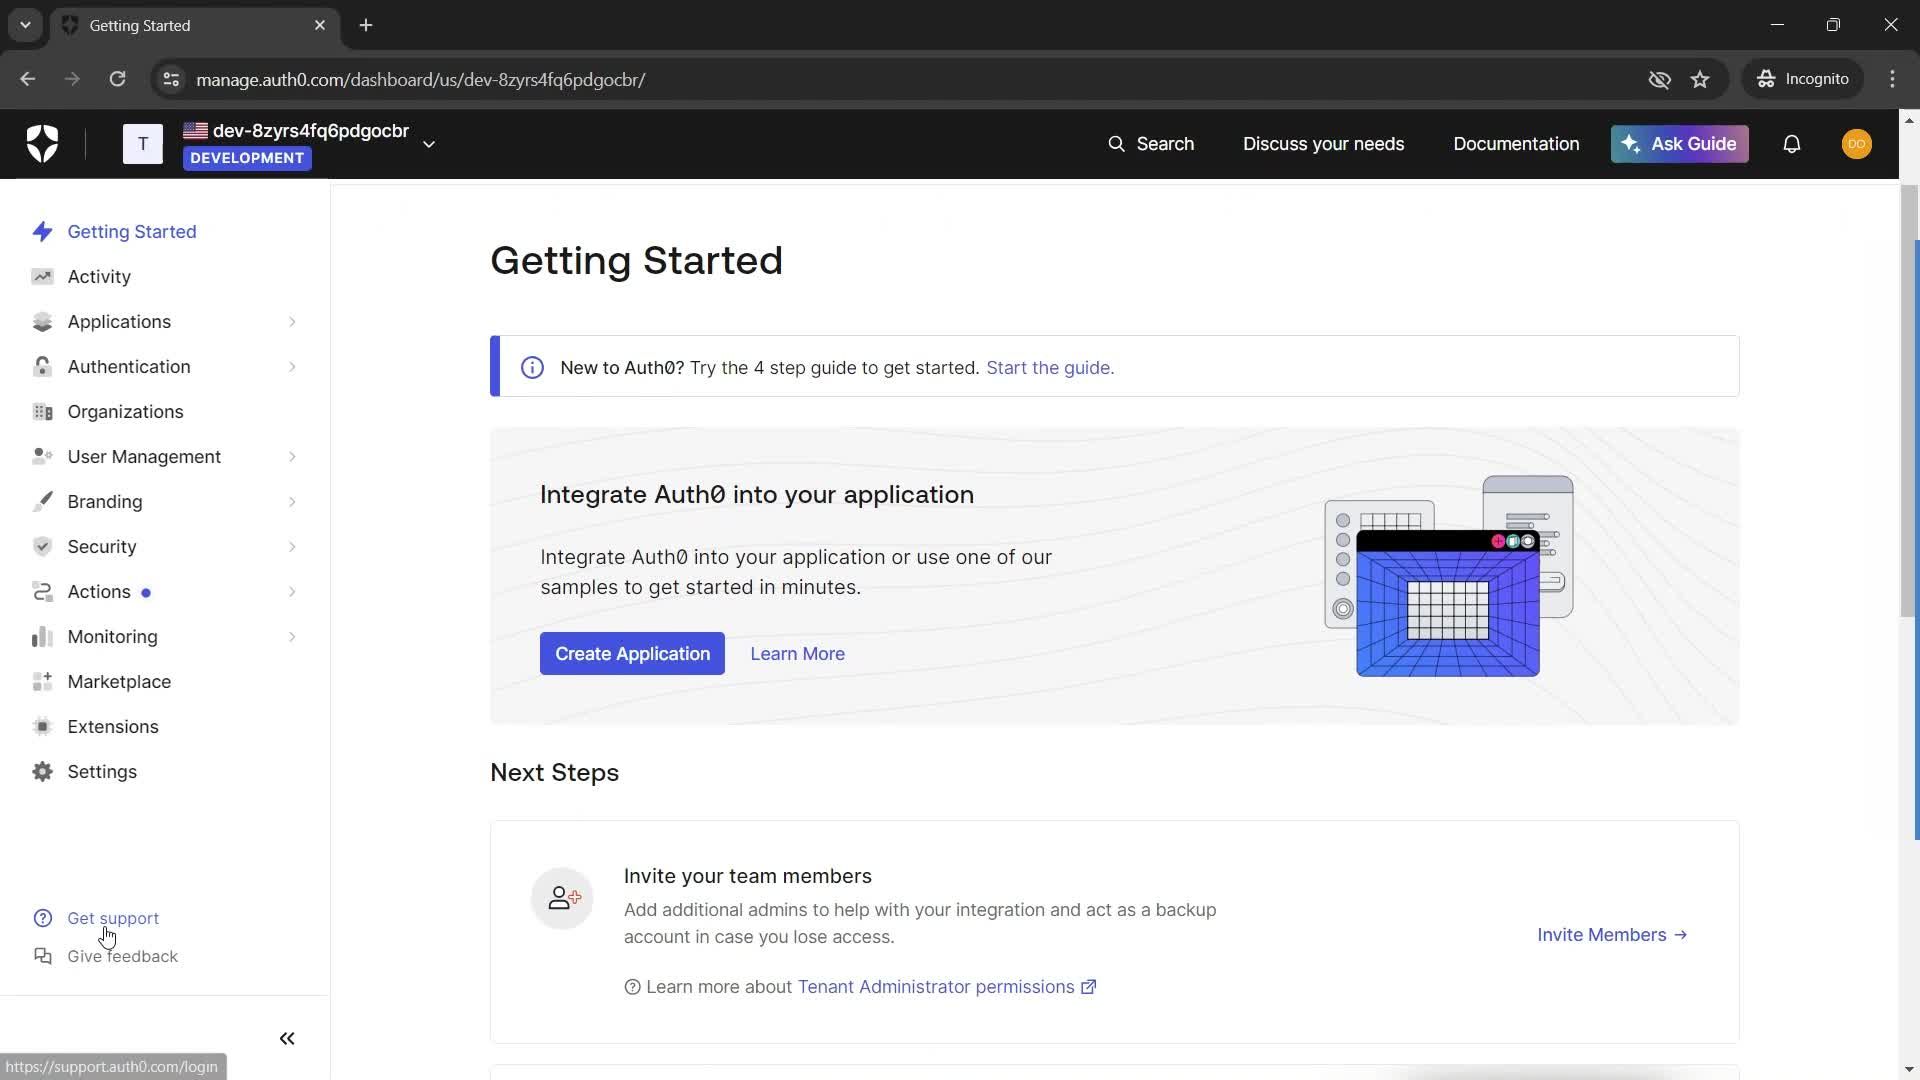Reload the page with refresh button
Screen dimensions: 1920x1080
(x=117, y=79)
